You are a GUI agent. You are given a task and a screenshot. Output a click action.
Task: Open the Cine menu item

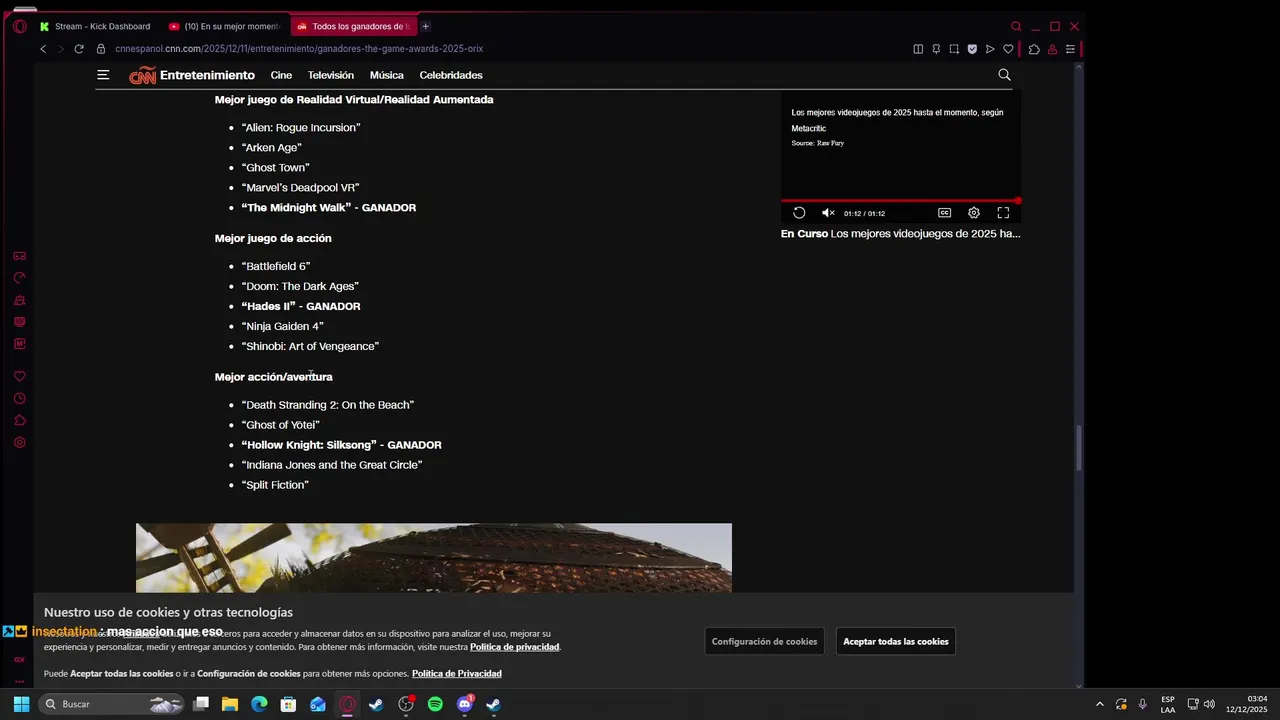pos(281,75)
